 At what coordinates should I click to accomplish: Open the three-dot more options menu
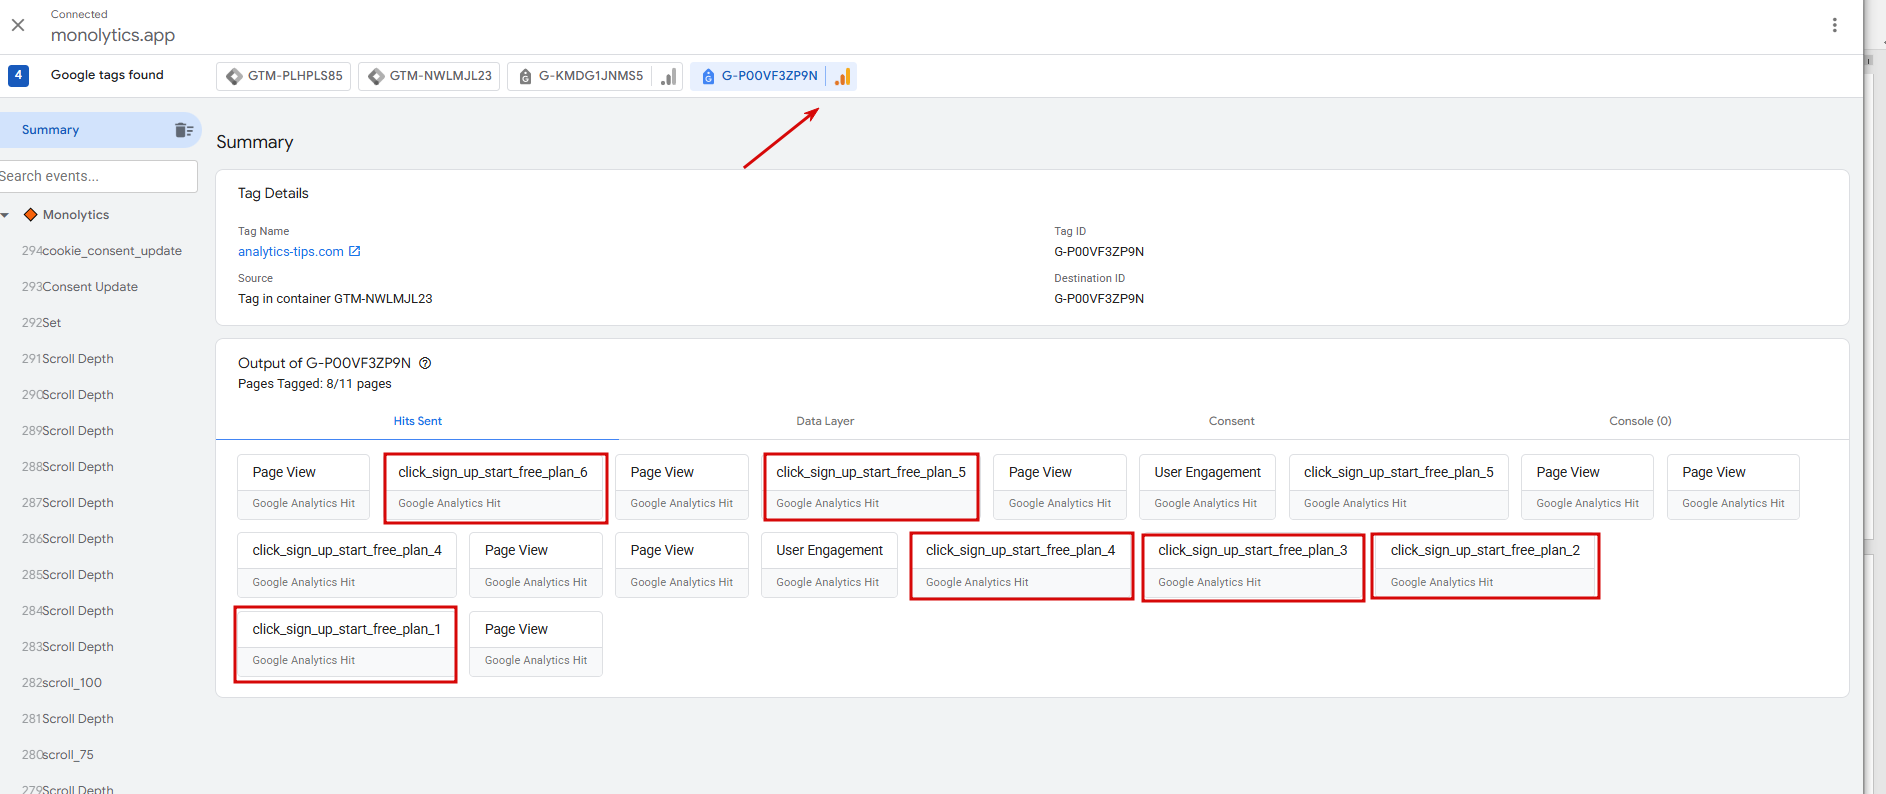click(x=1834, y=25)
